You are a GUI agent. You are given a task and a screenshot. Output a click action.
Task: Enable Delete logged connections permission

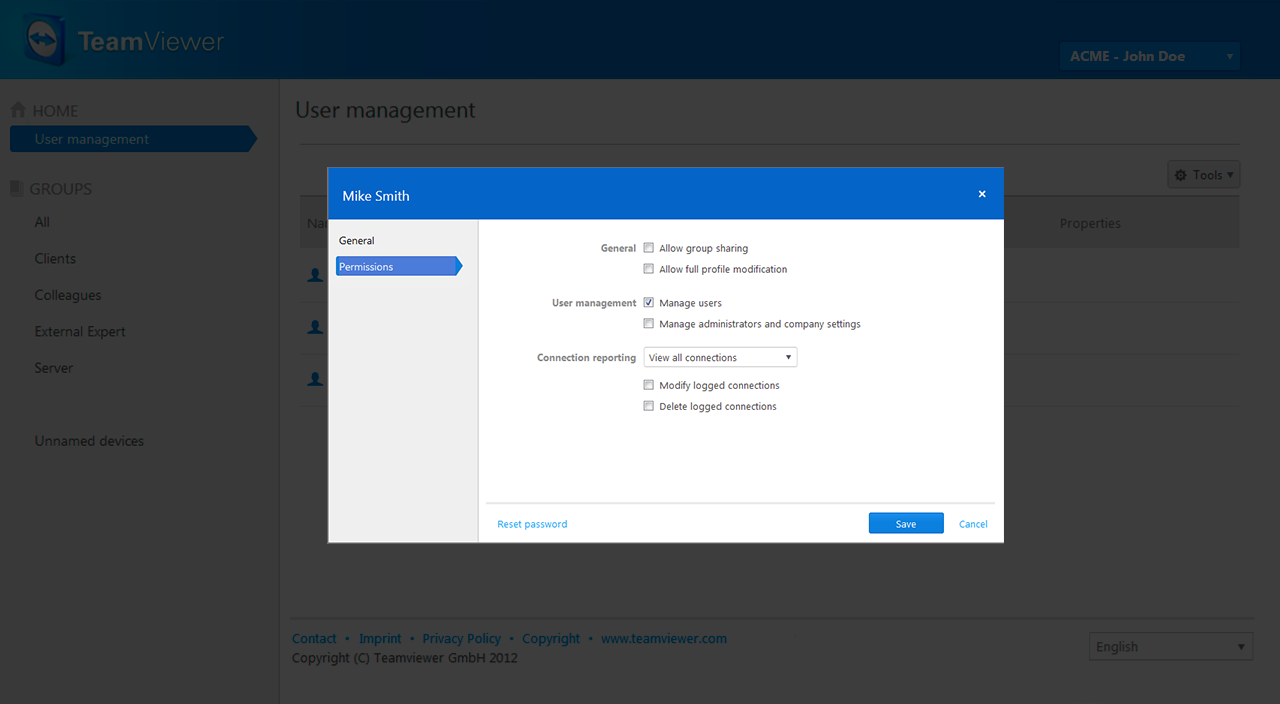[648, 405]
